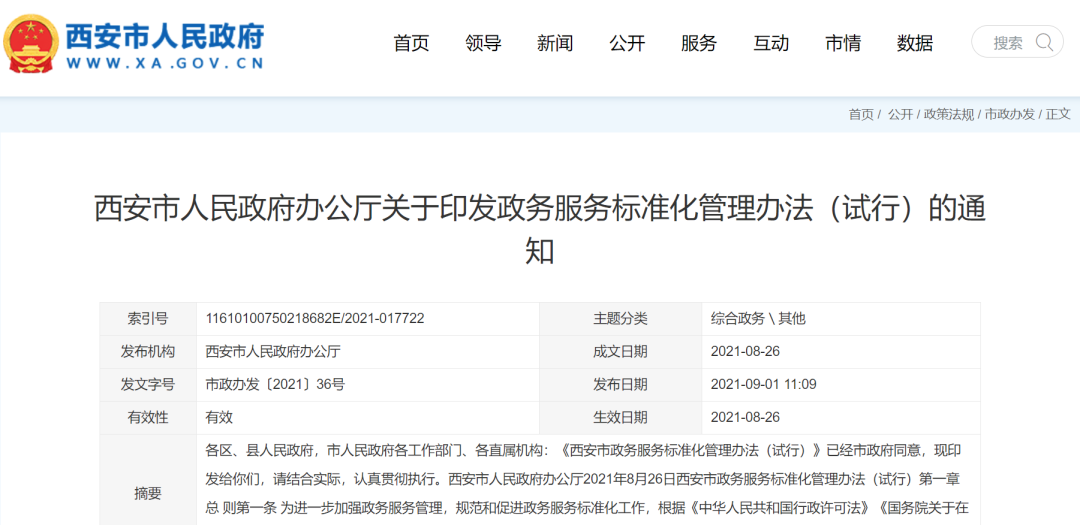Image resolution: width=1080 pixels, height=525 pixels.
Task: Go to 首页 in breadcrumb
Action: click(x=860, y=114)
